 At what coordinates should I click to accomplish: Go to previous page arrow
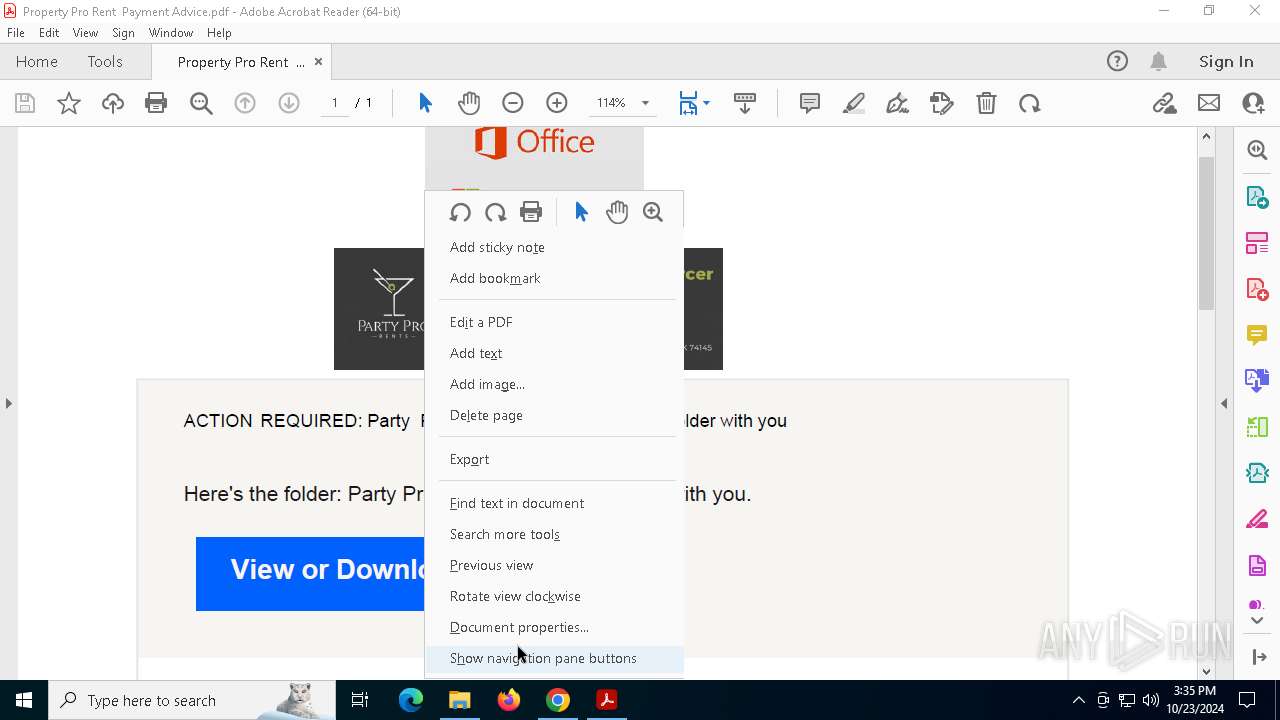(245, 103)
